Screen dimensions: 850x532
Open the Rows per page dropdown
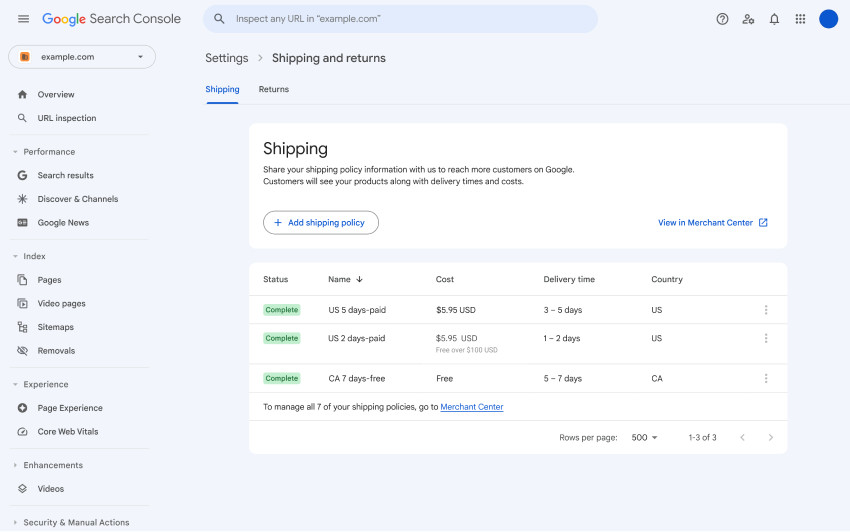645,438
